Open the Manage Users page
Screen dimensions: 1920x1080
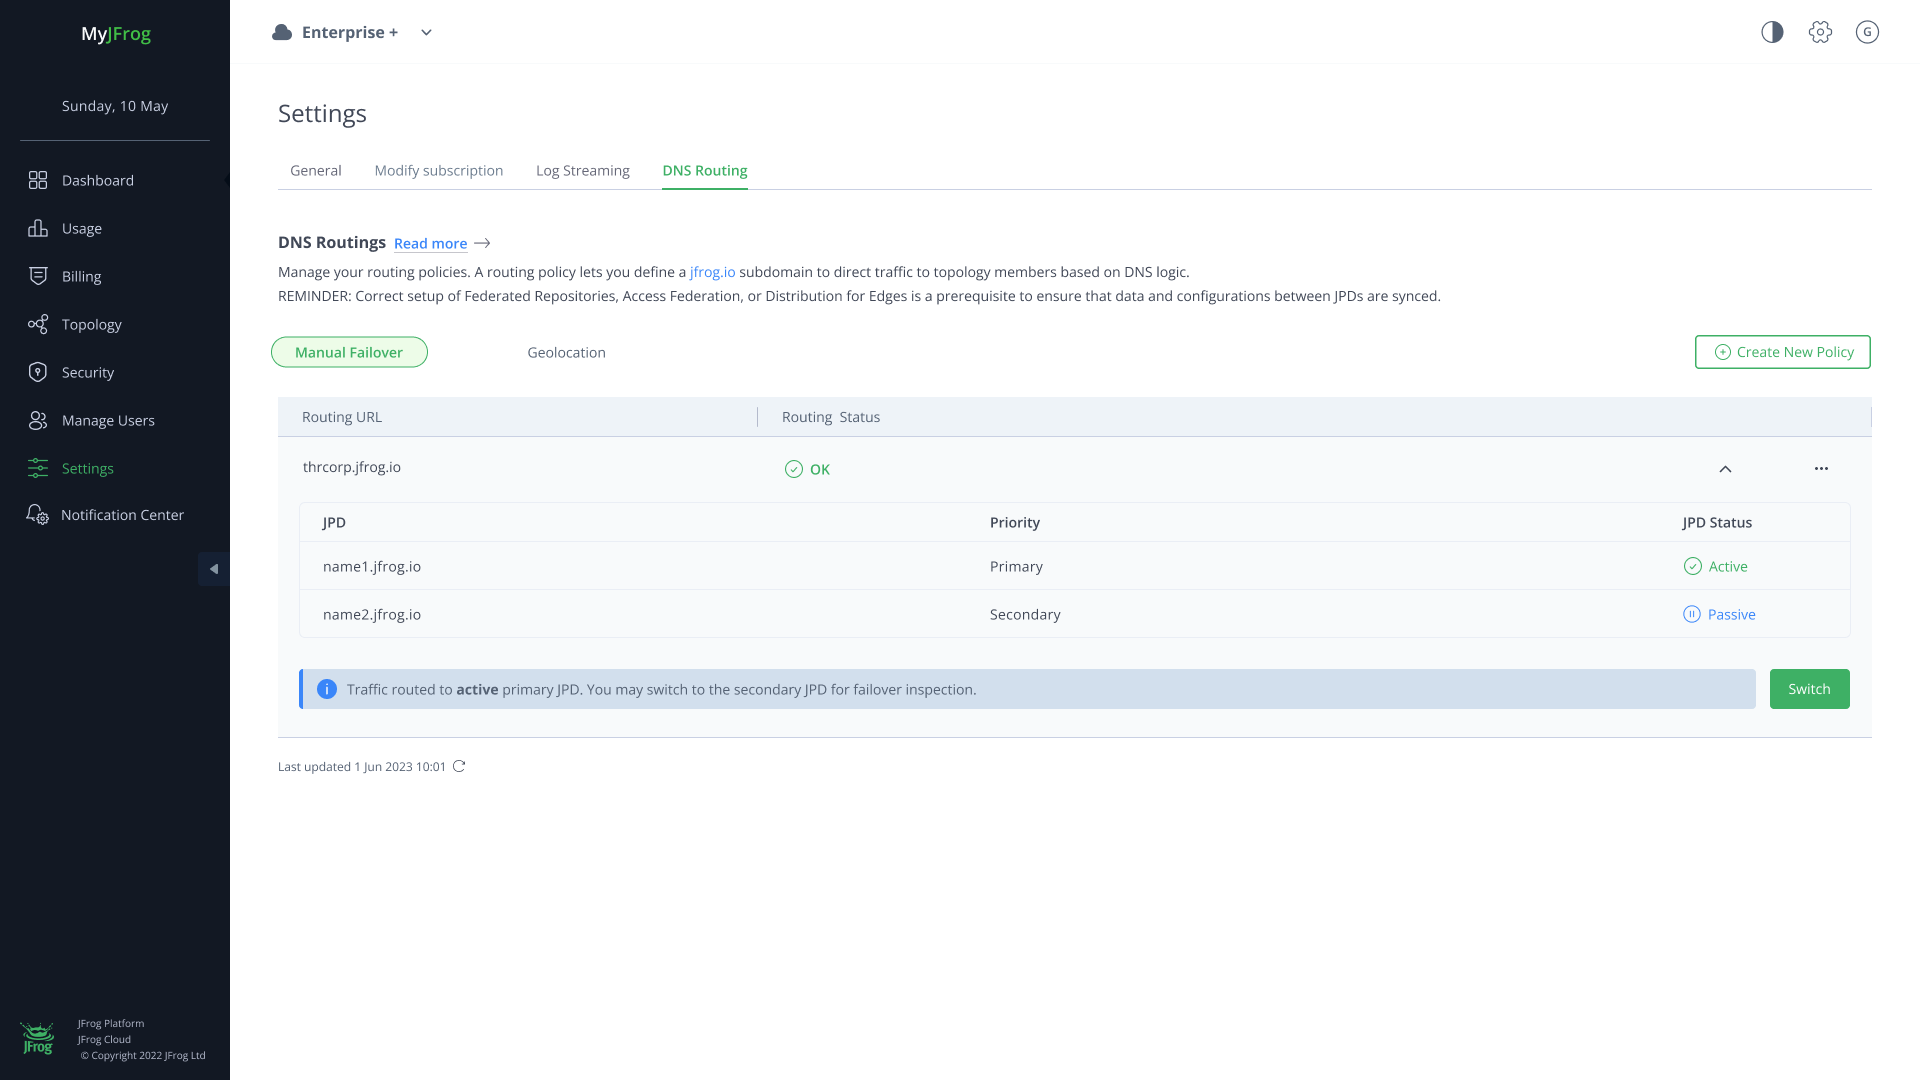point(107,420)
